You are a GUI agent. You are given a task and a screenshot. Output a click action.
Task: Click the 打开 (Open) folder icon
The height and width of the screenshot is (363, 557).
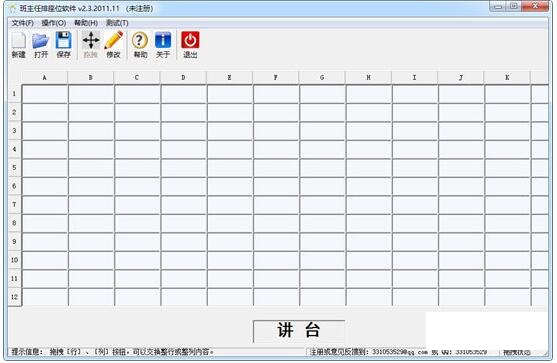click(x=41, y=44)
